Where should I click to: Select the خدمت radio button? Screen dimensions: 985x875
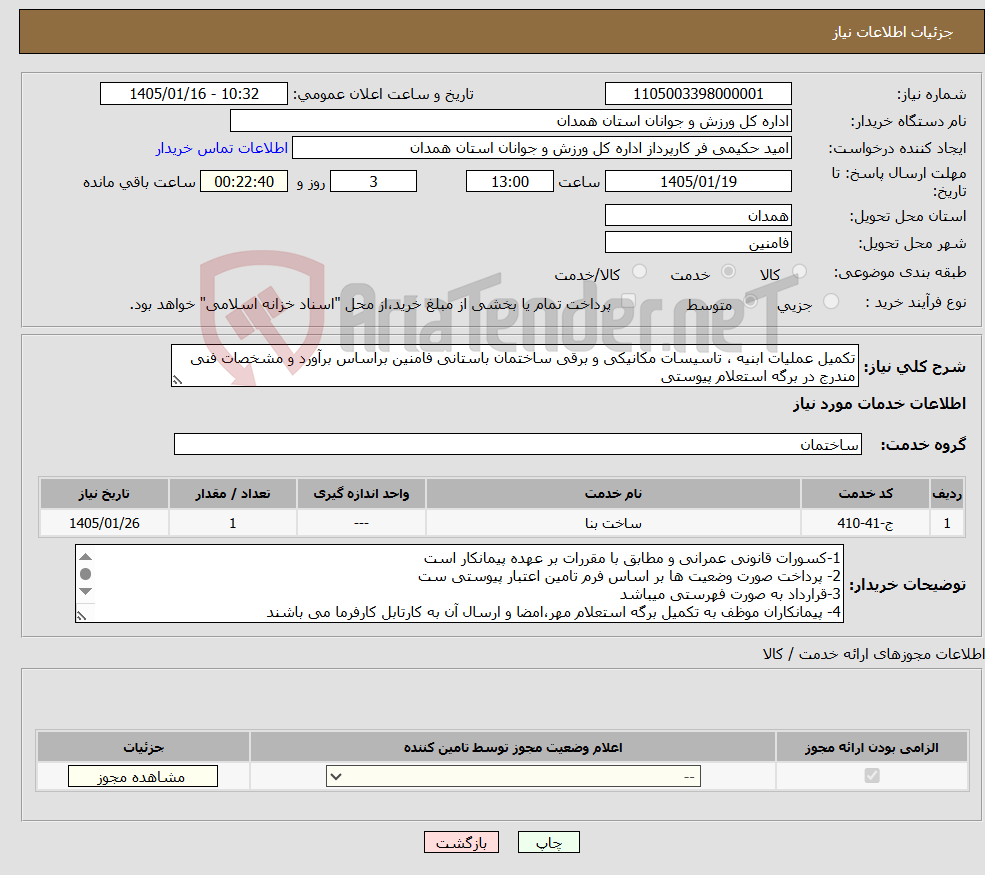tap(728, 271)
